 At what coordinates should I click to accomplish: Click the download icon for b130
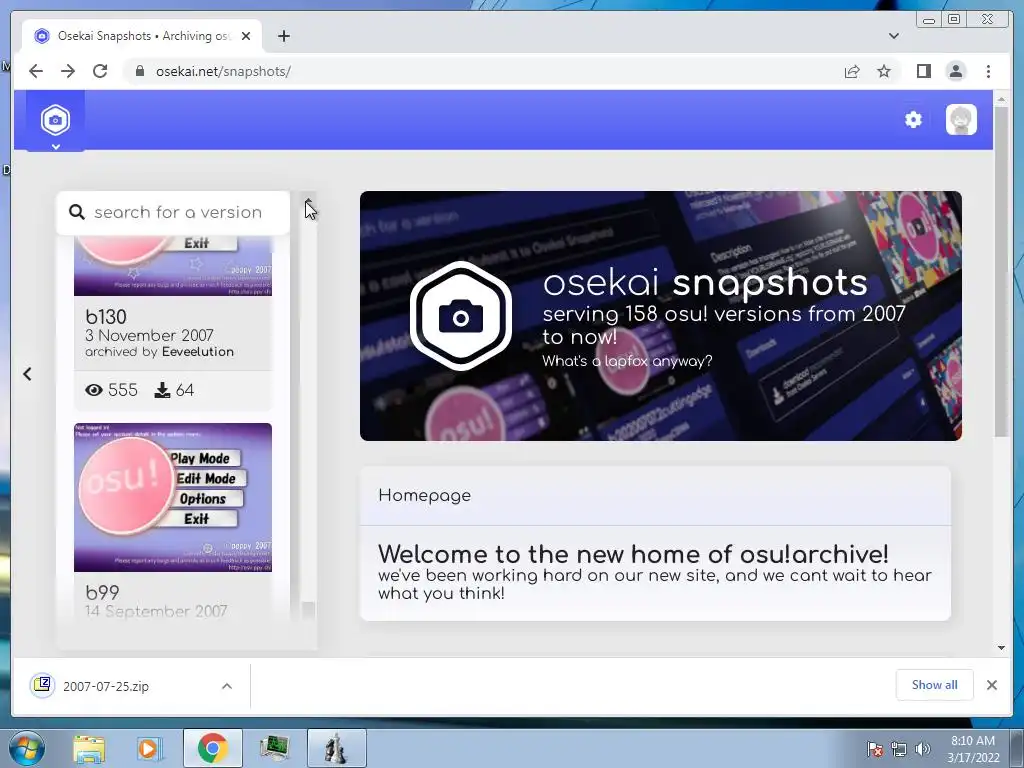(162, 390)
